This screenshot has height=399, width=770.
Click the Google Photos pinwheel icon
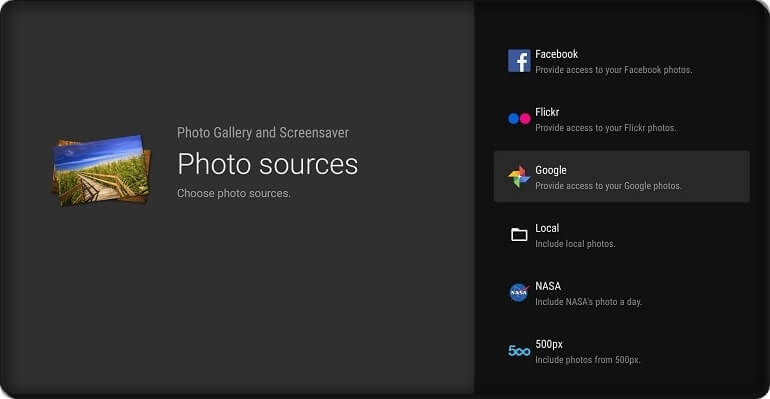point(519,177)
